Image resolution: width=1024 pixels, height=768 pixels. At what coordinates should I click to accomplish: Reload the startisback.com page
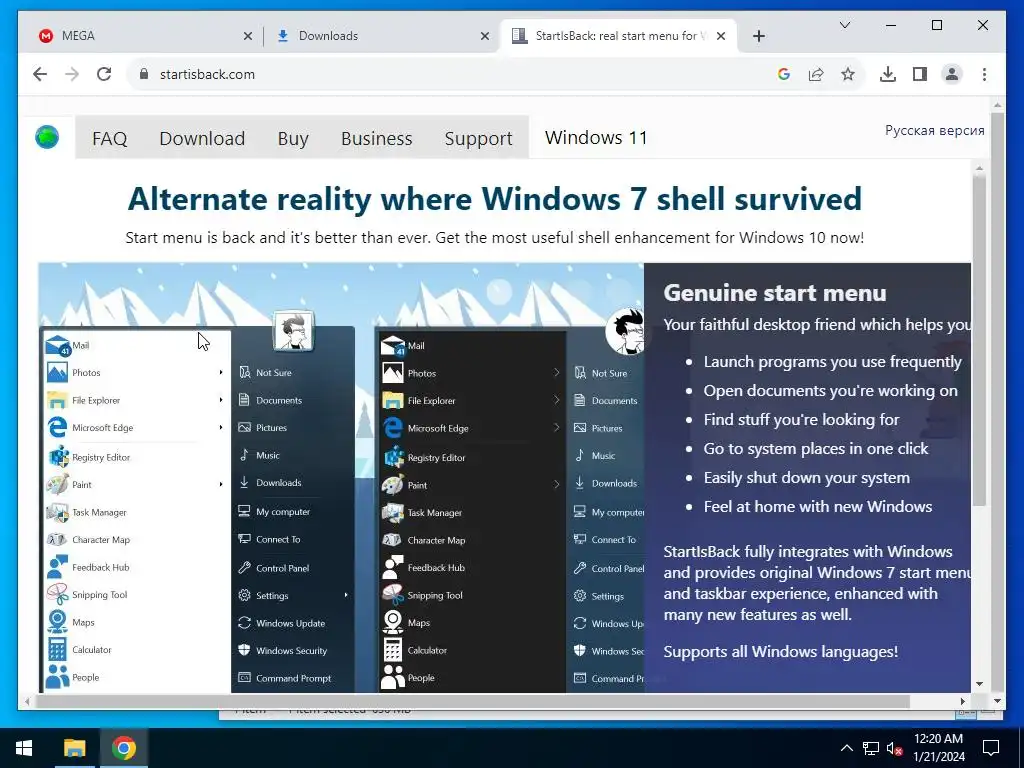pos(104,74)
